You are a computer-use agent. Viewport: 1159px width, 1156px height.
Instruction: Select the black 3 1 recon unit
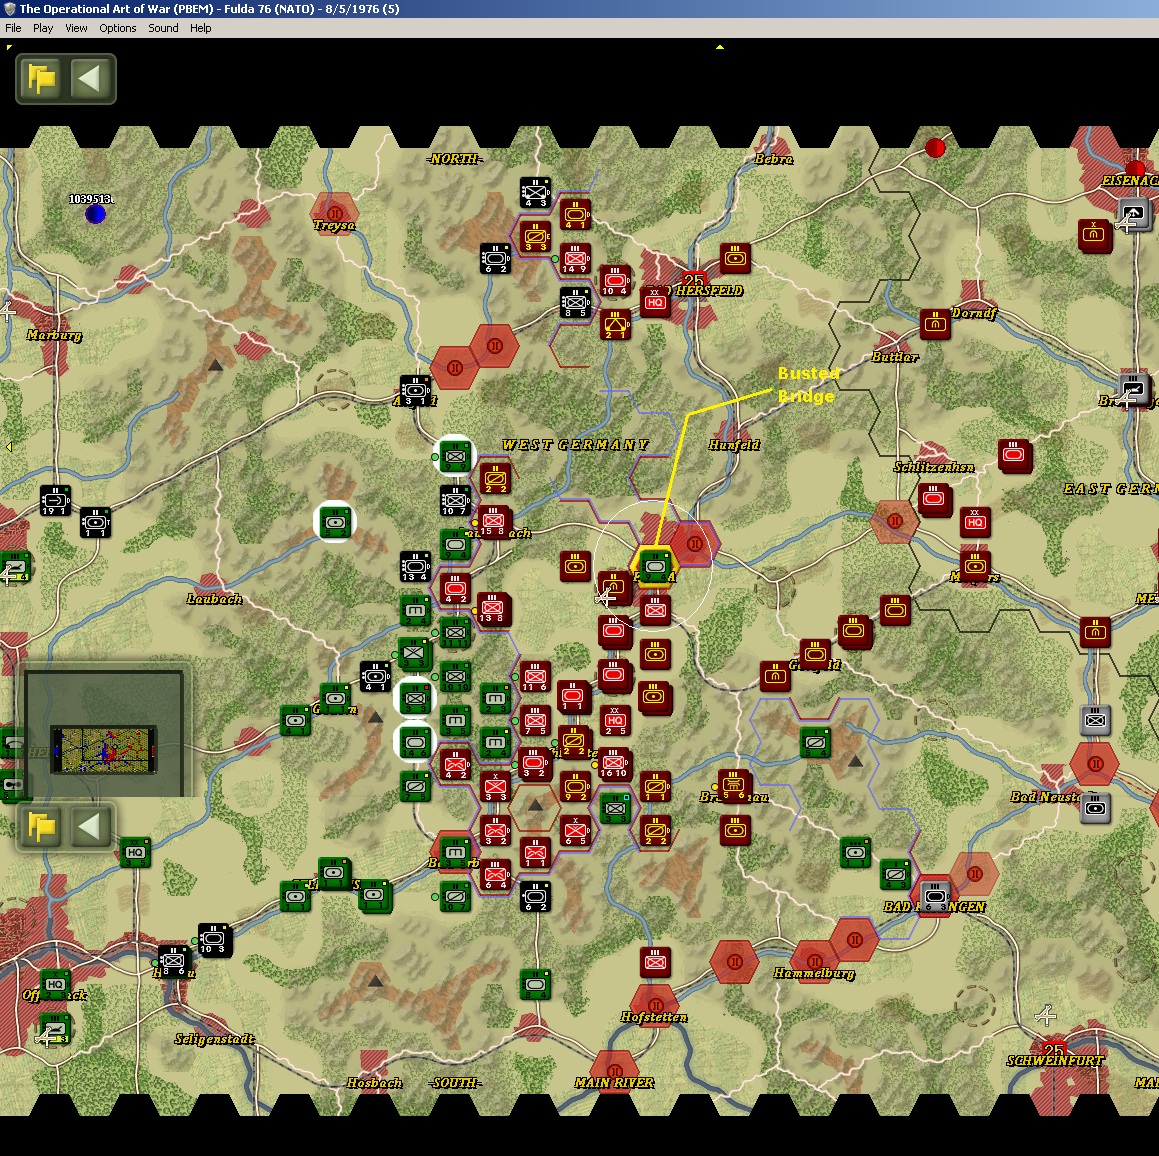click(x=415, y=391)
